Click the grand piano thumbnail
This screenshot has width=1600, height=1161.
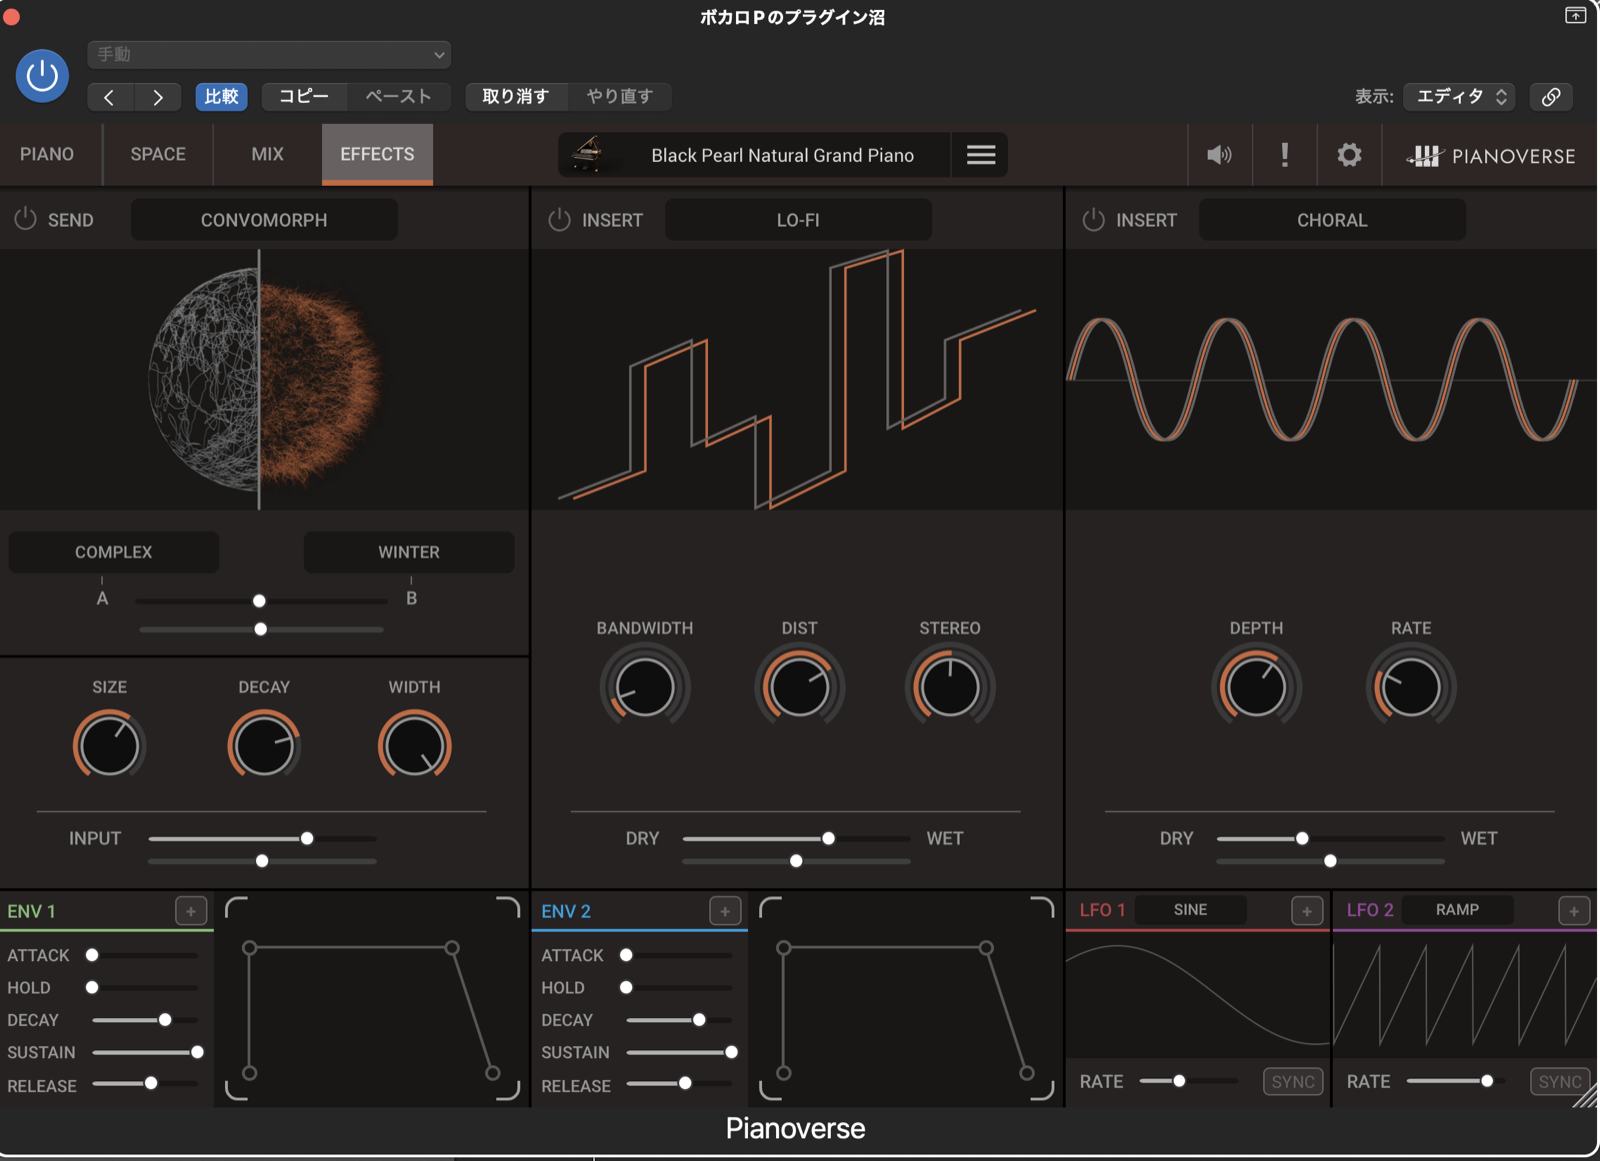point(588,155)
